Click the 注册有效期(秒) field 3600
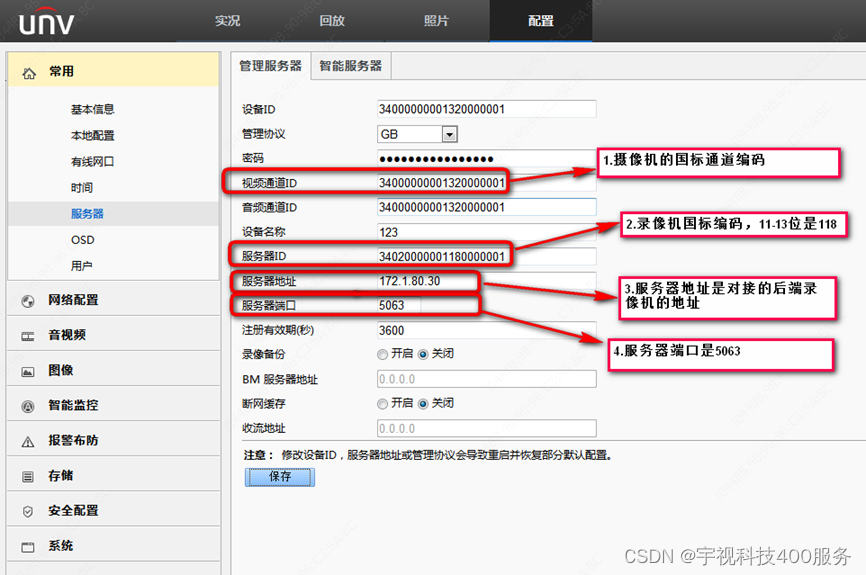 pos(487,330)
